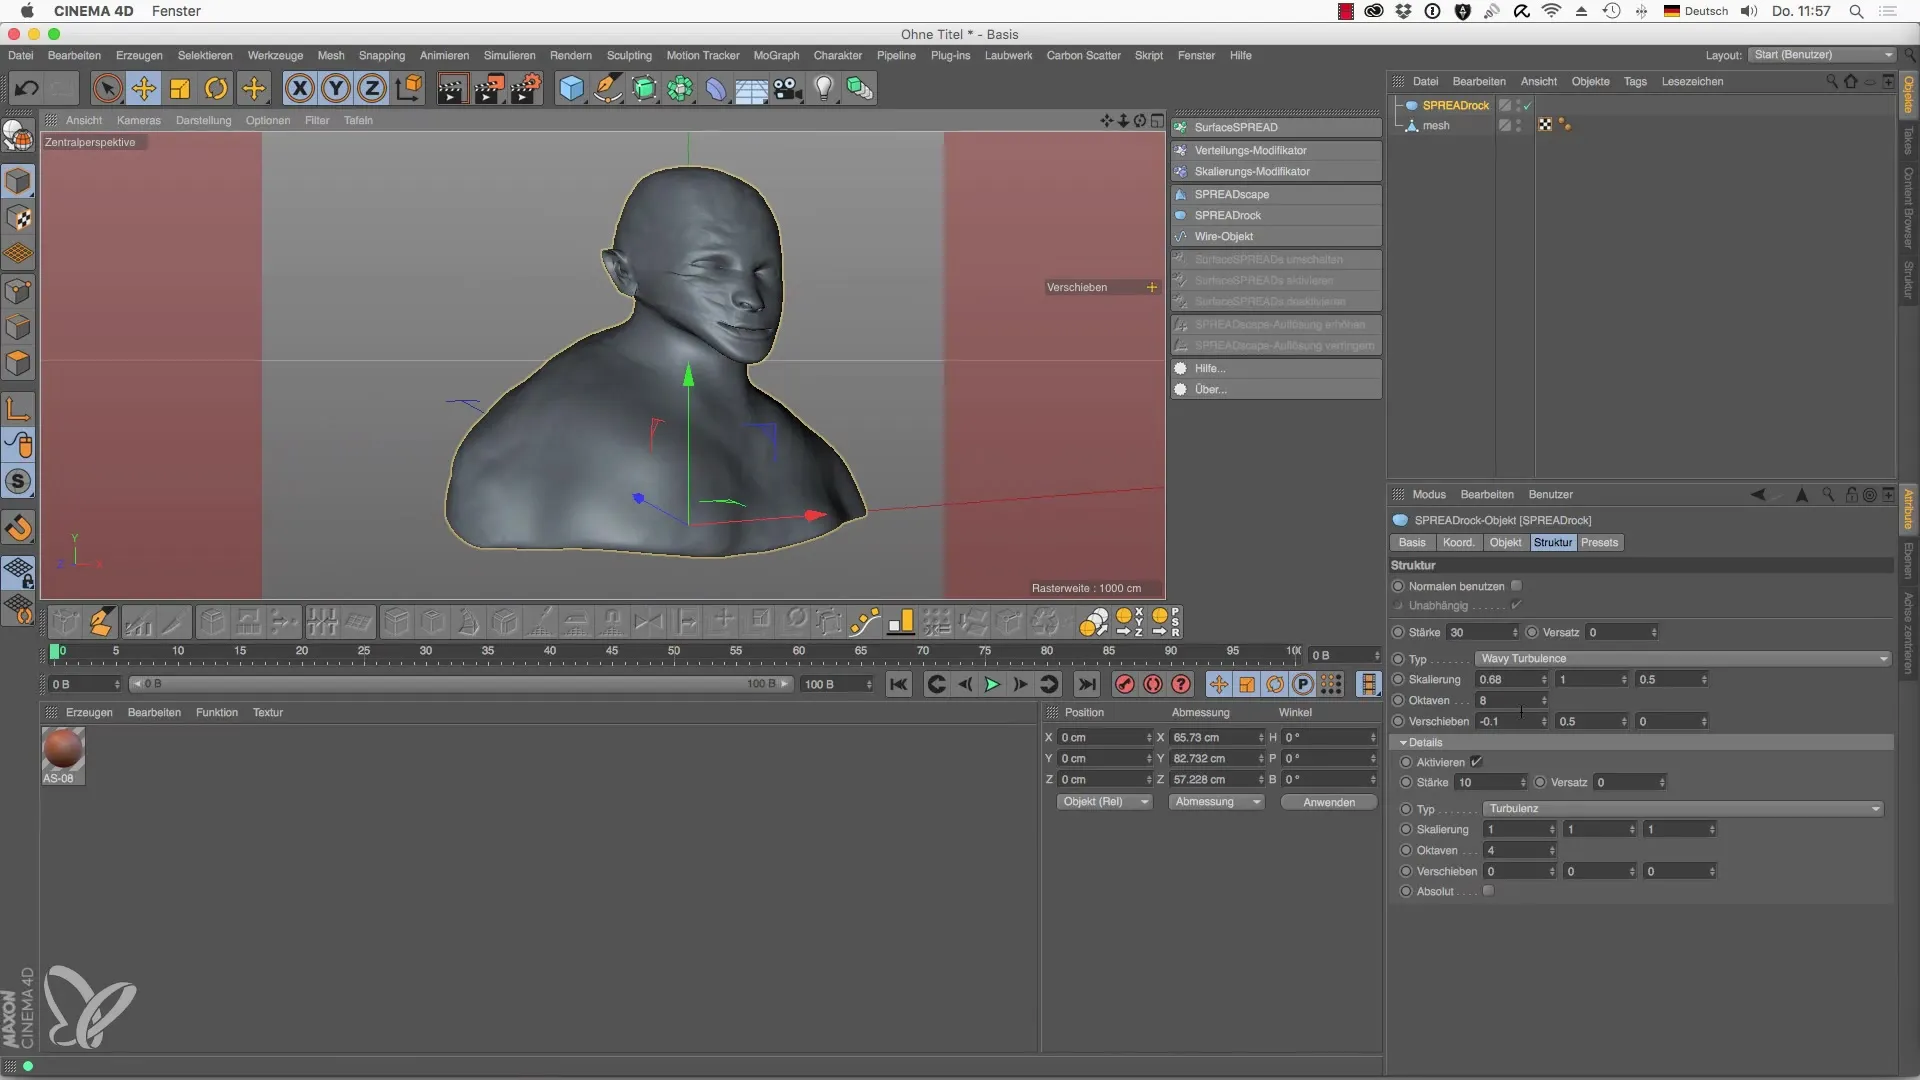This screenshot has height=1080, width=1920.
Task: Open the Camera object icon
Action: (788, 88)
